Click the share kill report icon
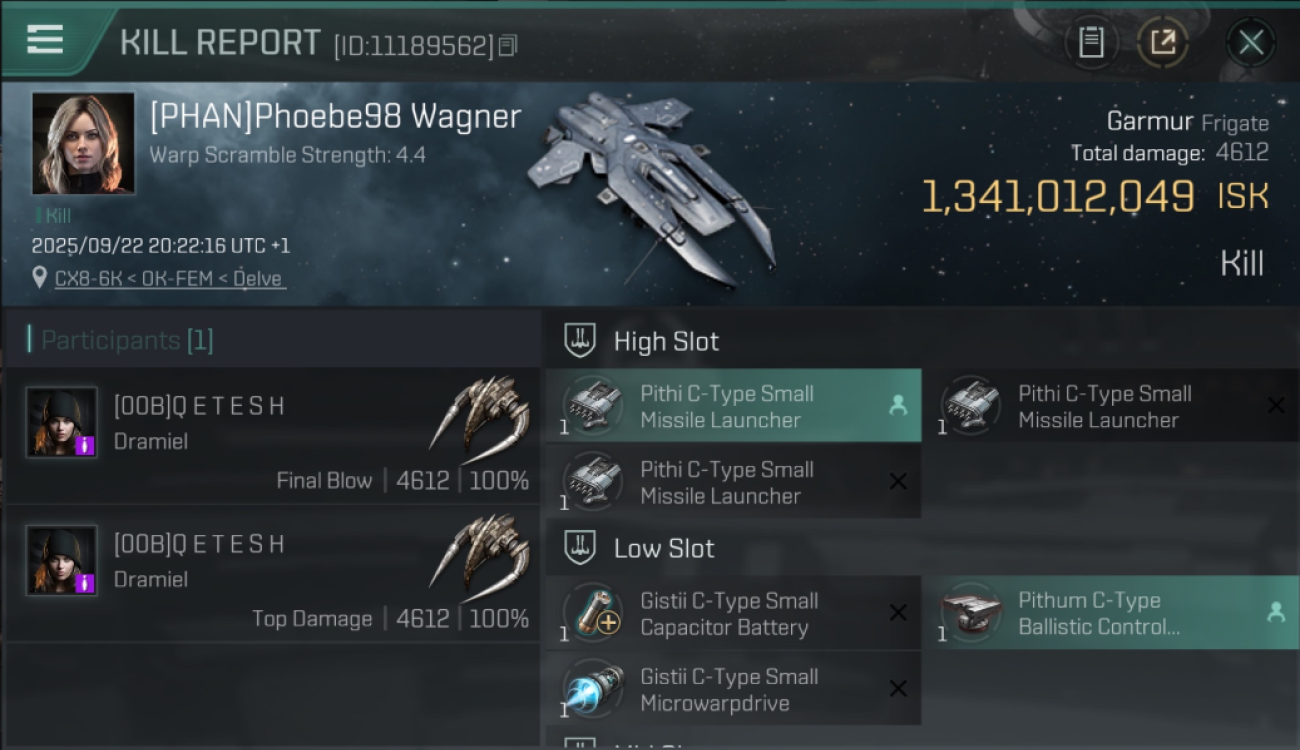The width and height of the screenshot is (1300, 750). click(x=1162, y=42)
